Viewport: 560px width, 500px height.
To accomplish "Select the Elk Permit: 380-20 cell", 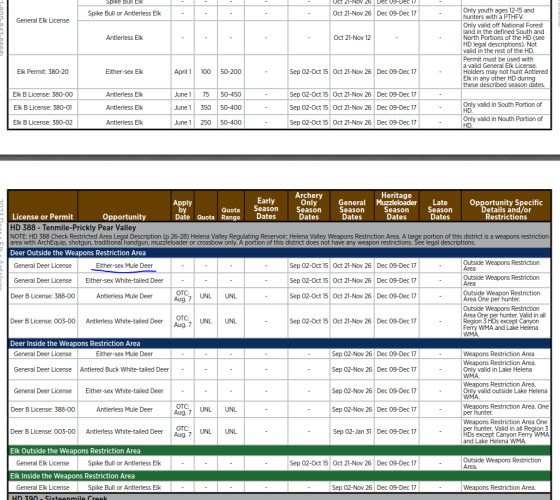I will (x=42, y=72).
